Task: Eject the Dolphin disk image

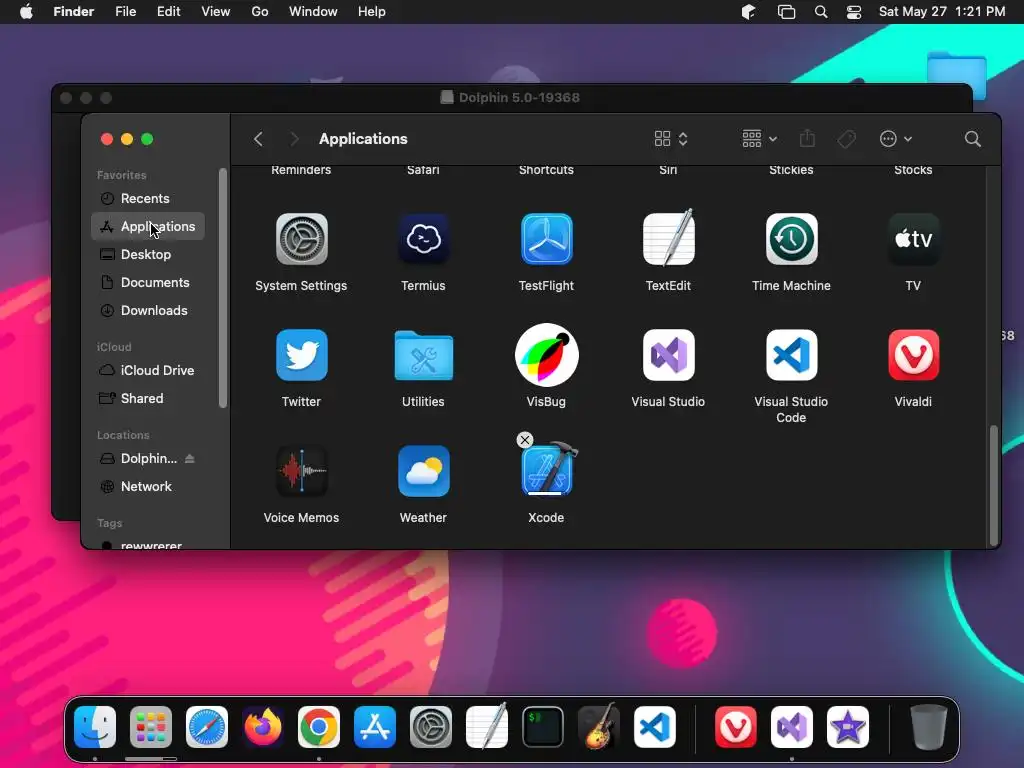Action: 189,458
